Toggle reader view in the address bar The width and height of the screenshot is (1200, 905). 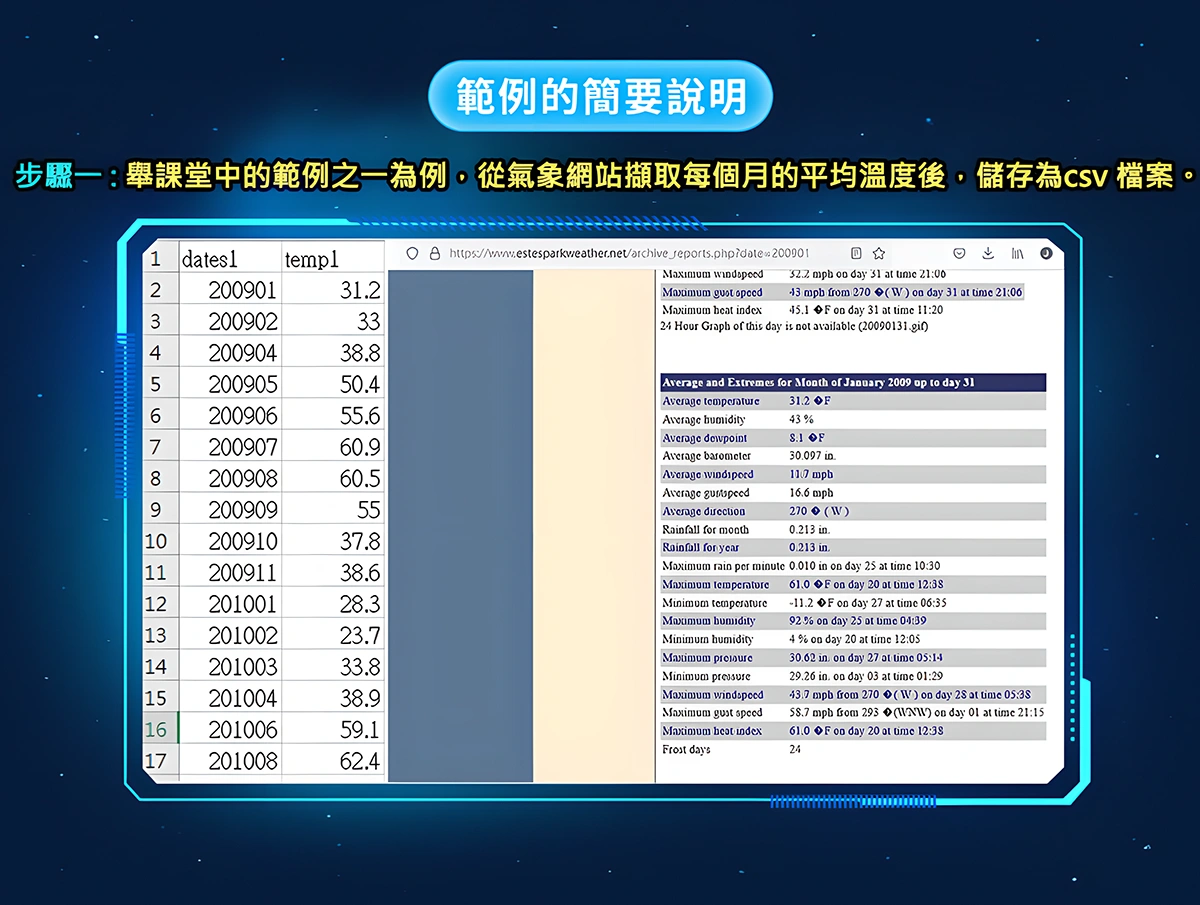coord(856,254)
